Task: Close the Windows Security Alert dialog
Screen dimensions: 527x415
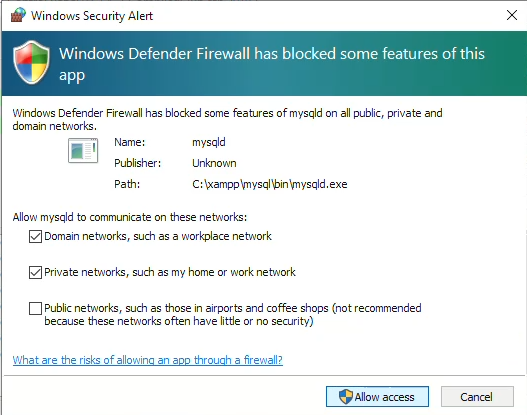Action: point(512,15)
